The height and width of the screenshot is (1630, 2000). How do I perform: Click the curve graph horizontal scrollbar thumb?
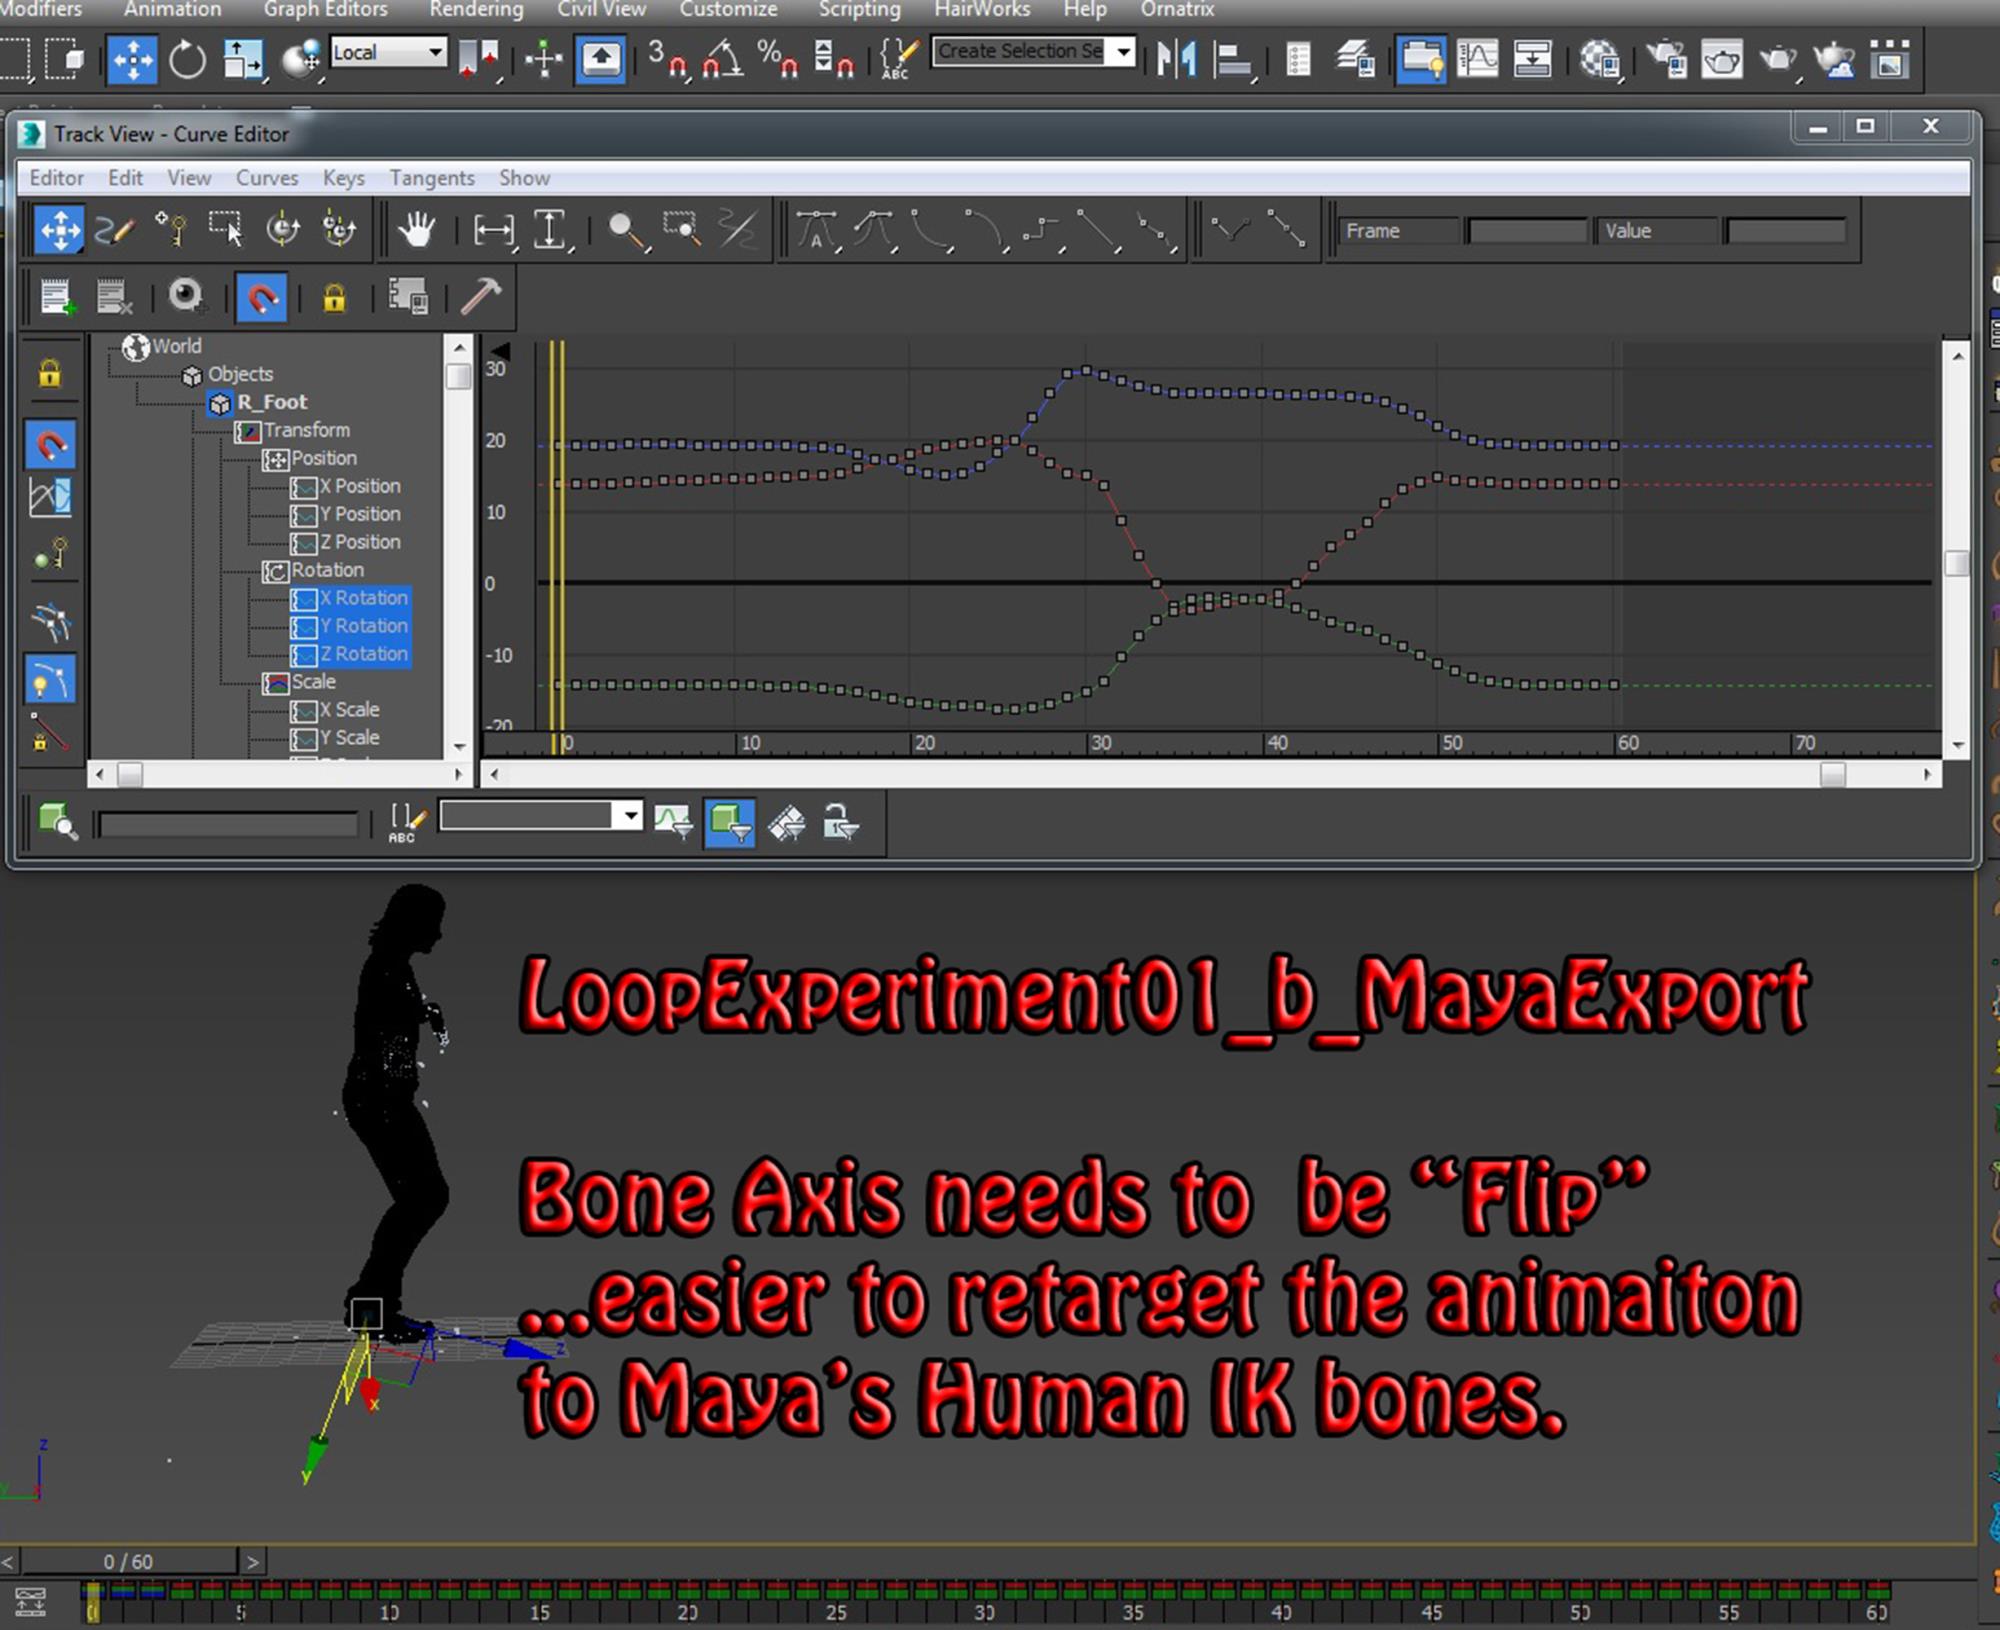[1832, 774]
